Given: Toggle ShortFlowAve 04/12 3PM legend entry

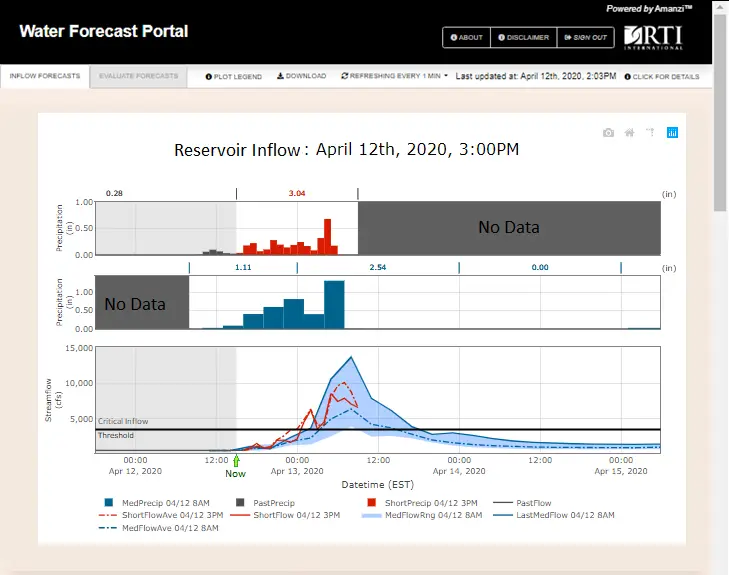Looking at the screenshot, I should point(161,515).
